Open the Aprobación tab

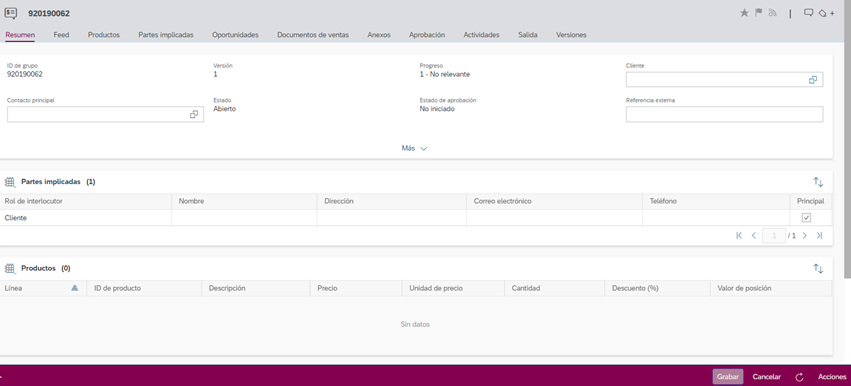pyautogui.click(x=427, y=35)
